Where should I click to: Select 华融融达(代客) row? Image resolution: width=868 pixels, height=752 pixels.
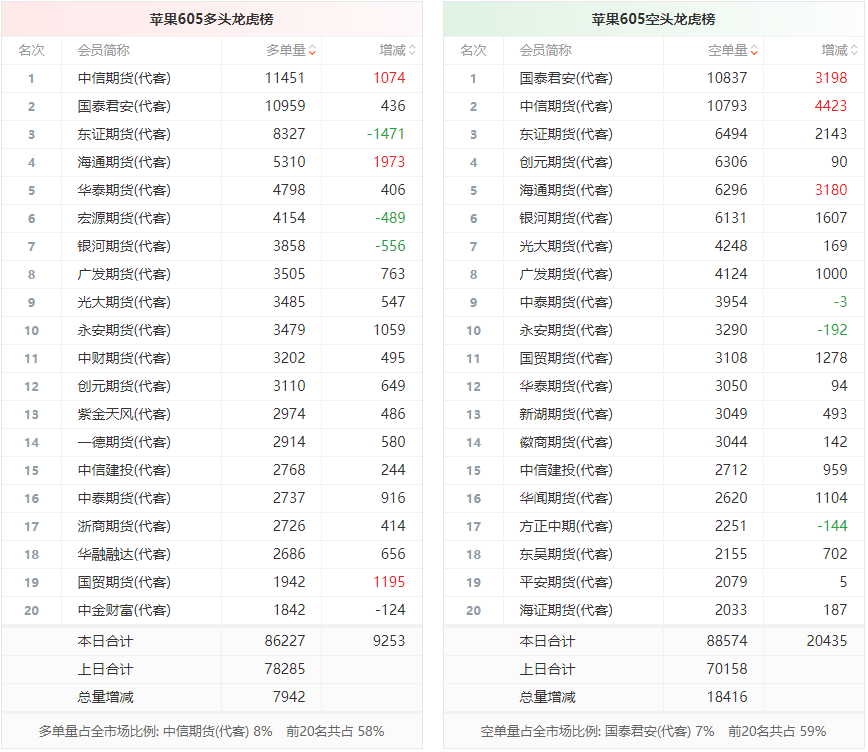tap(212, 554)
